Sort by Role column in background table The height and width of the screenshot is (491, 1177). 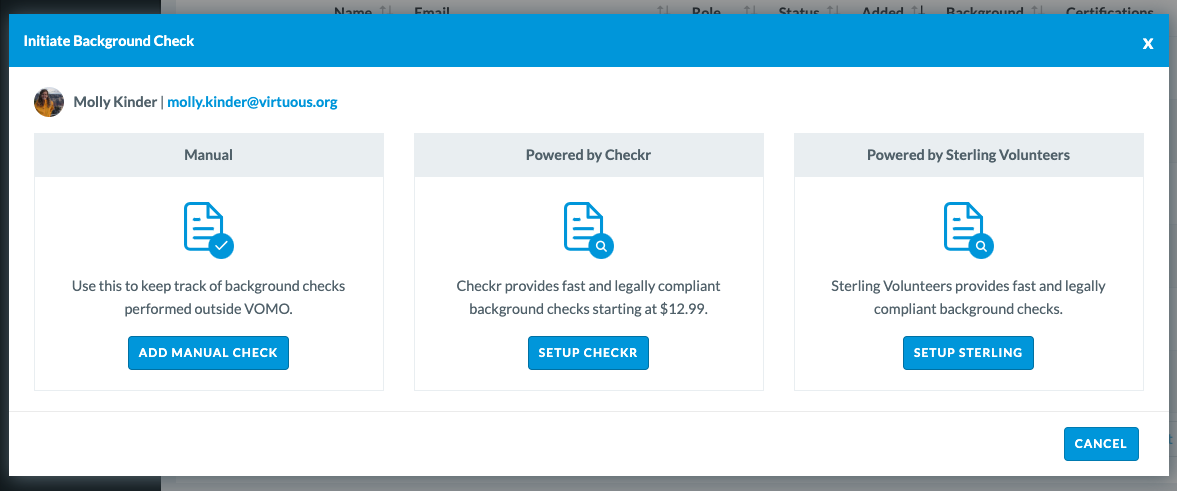[750, 11]
